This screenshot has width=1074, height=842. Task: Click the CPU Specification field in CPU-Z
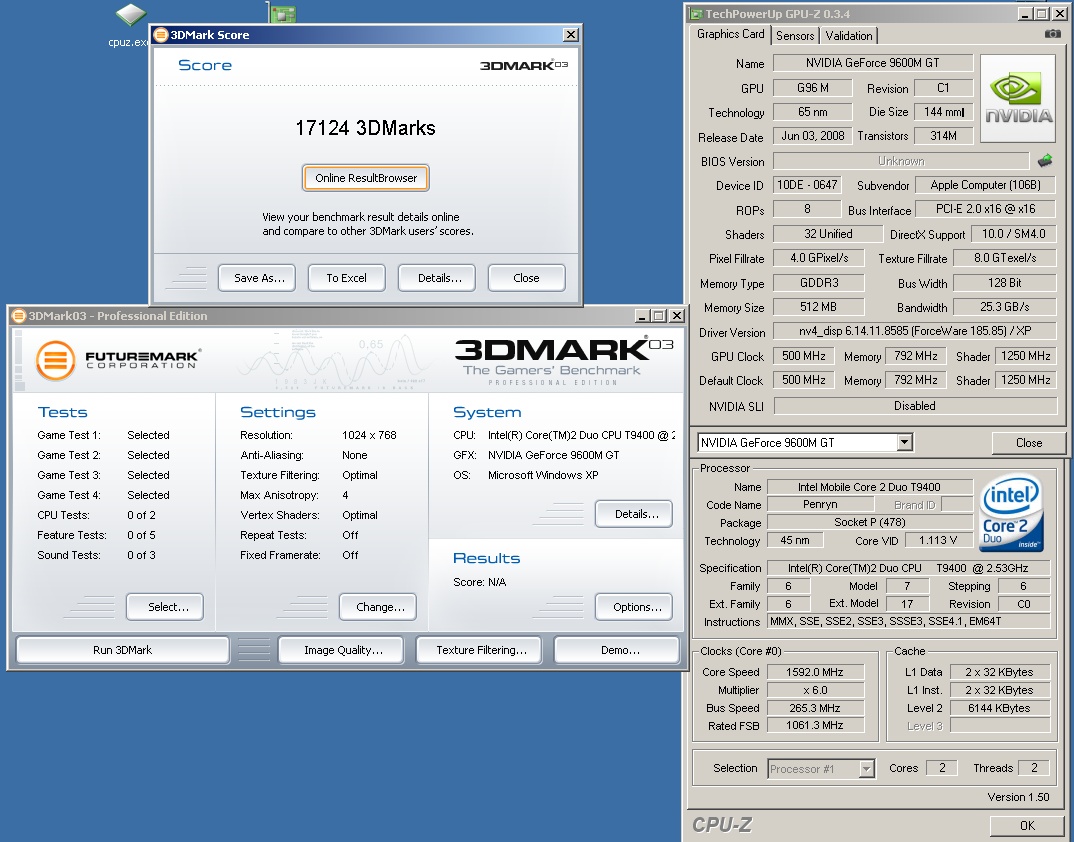pos(908,568)
